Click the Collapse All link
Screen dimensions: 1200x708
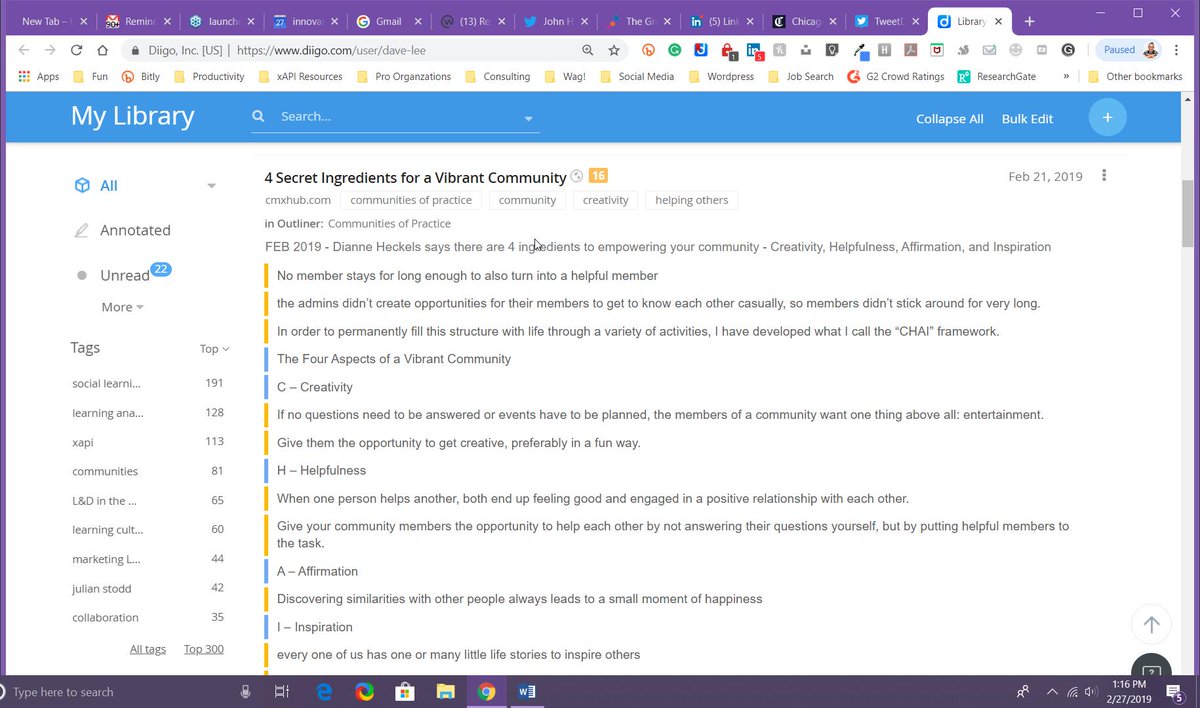[x=949, y=118]
